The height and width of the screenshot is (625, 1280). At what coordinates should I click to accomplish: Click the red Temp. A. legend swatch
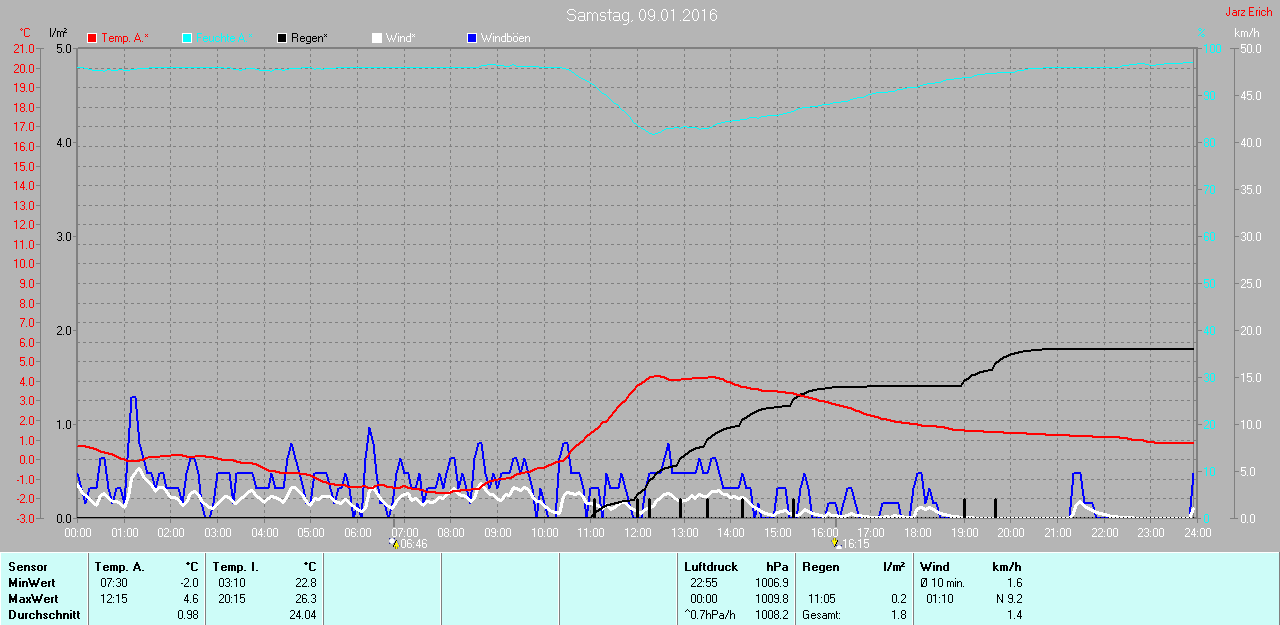93,38
